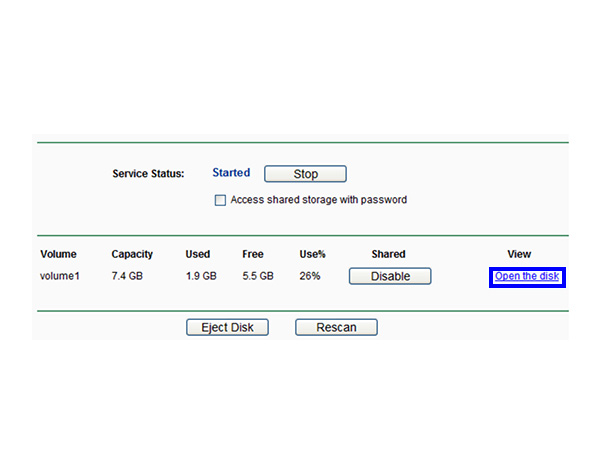Click the Shared column header
This screenshot has height=450, width=600.
tap(388, 254)
